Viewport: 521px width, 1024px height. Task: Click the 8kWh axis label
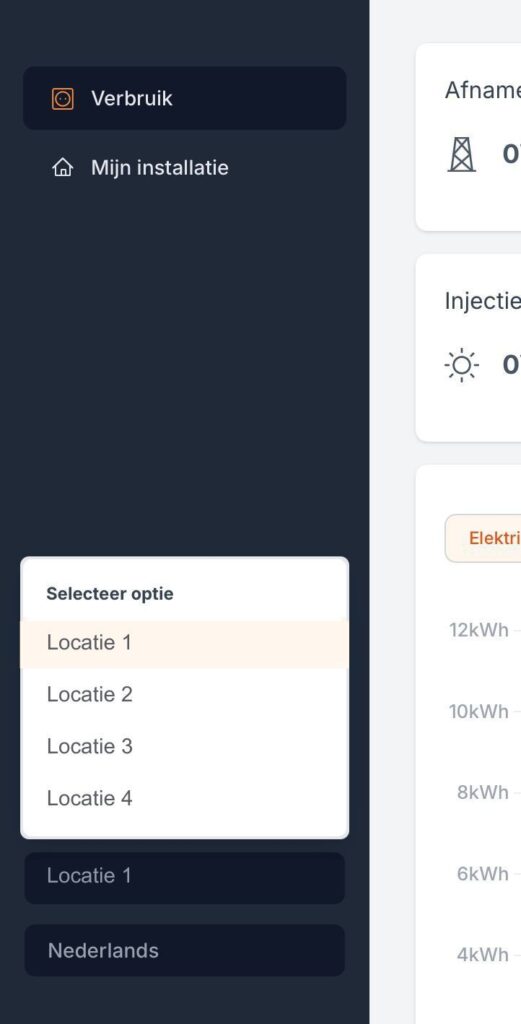pos(482,792)
